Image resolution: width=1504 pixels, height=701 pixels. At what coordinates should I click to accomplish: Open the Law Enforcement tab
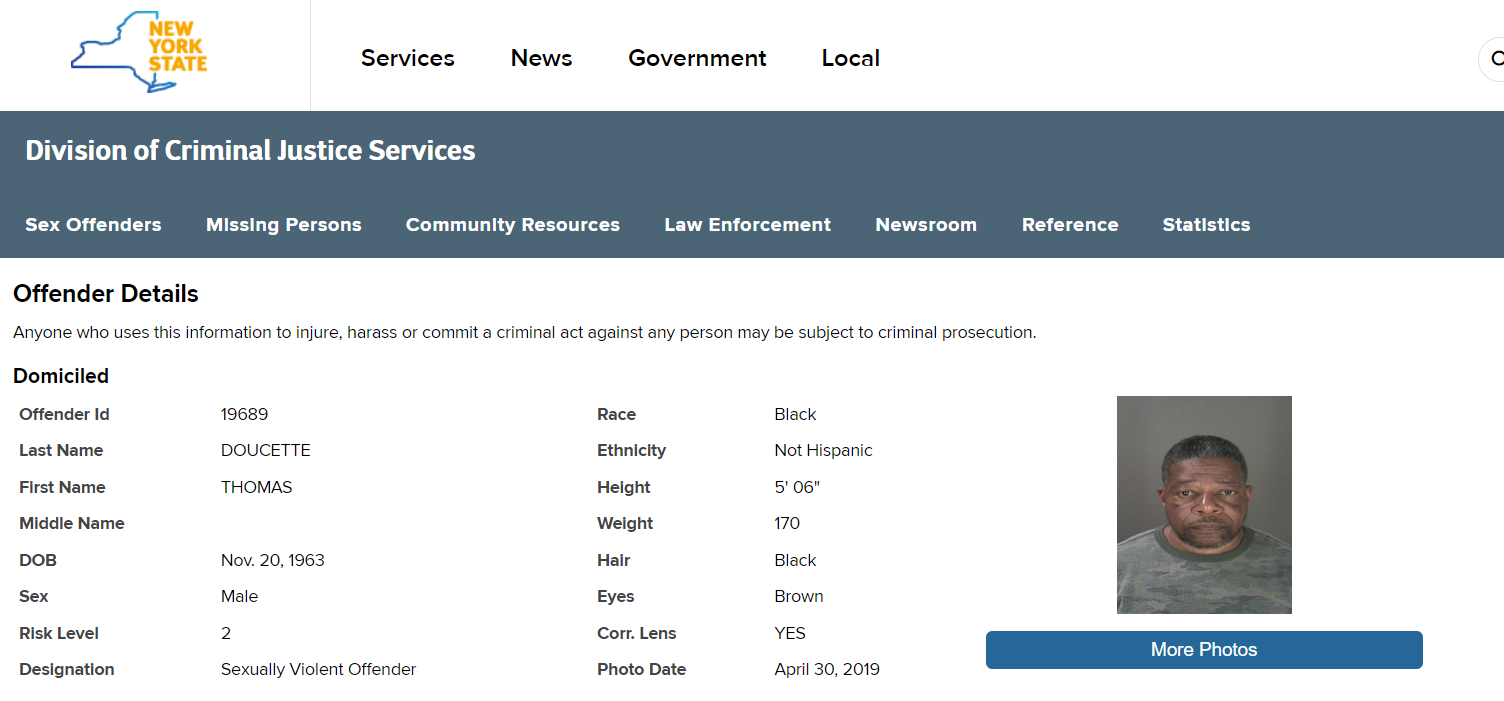pyautogui.click(x=748, y=225)
